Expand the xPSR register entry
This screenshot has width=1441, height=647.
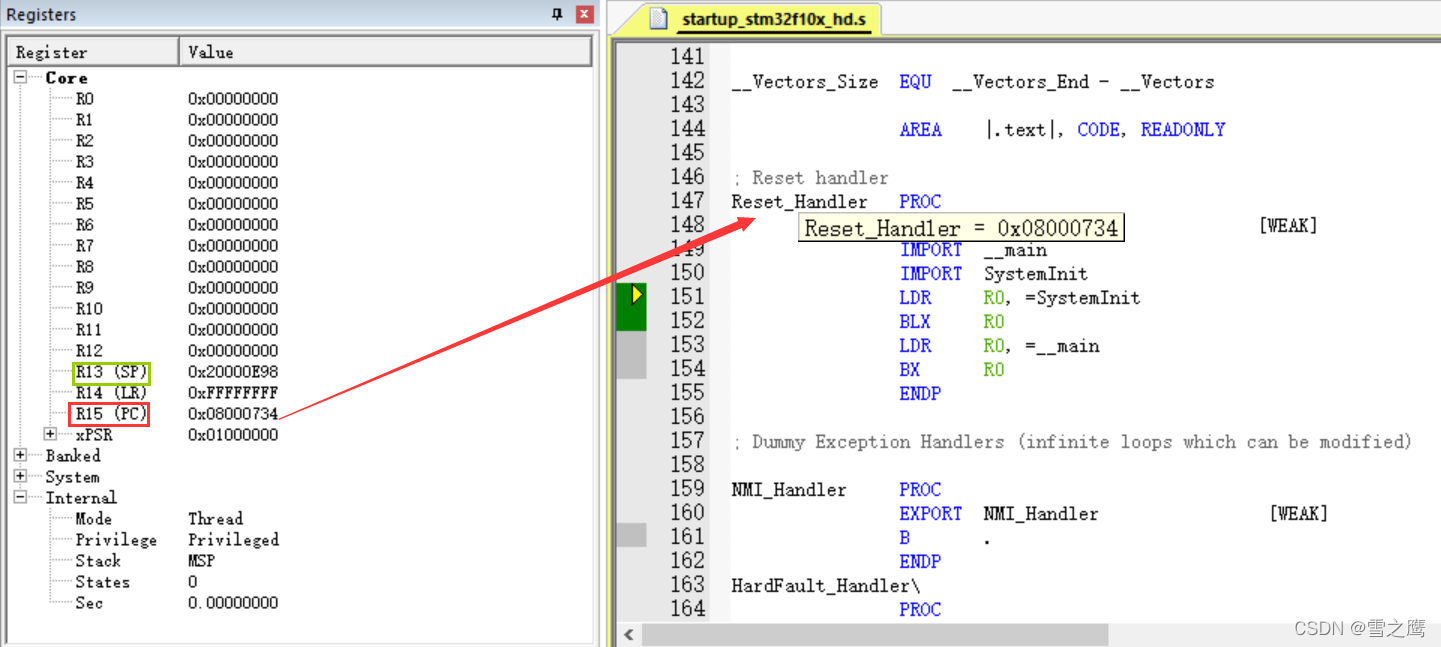pos(50,434)
